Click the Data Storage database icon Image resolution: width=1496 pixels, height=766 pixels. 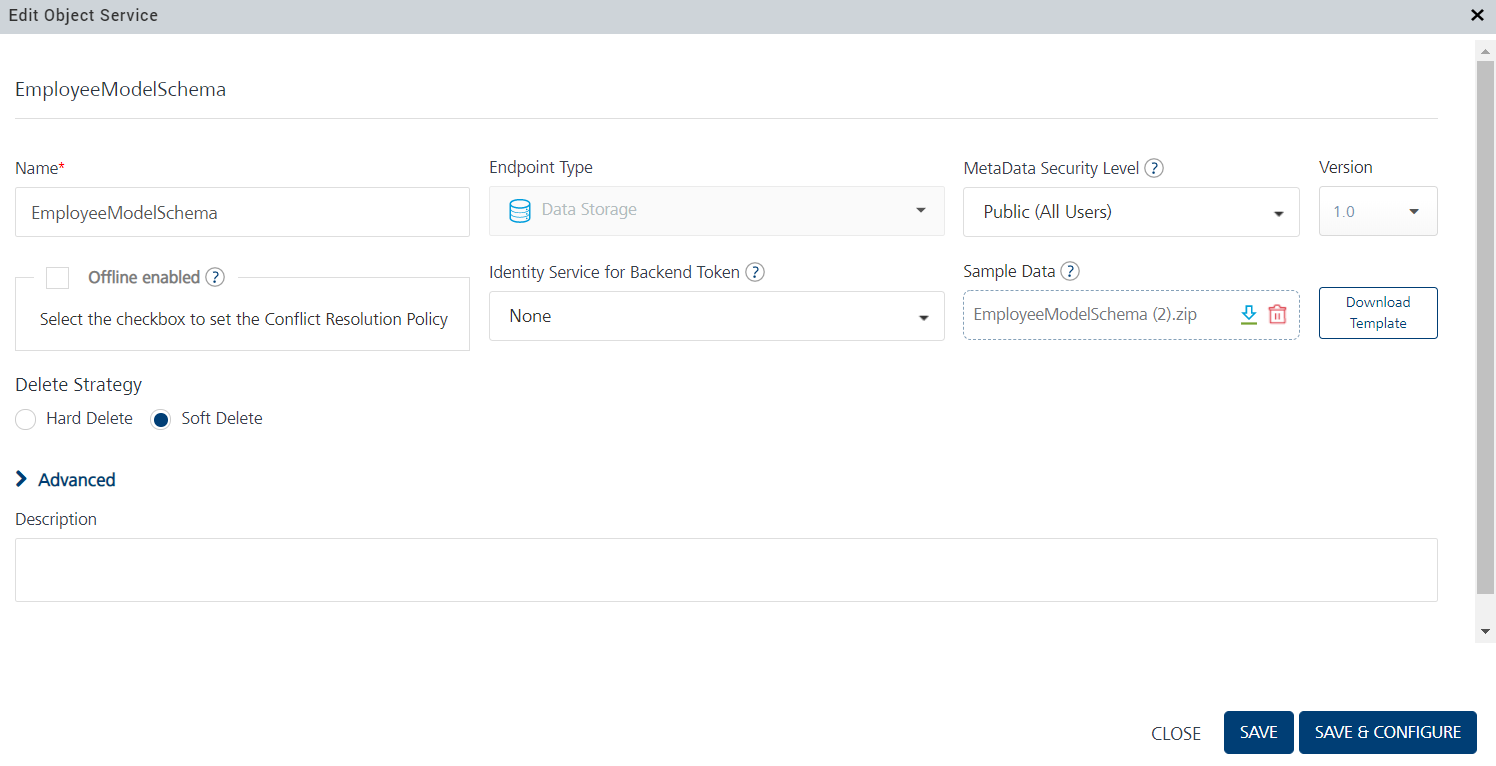coord(520,211)
